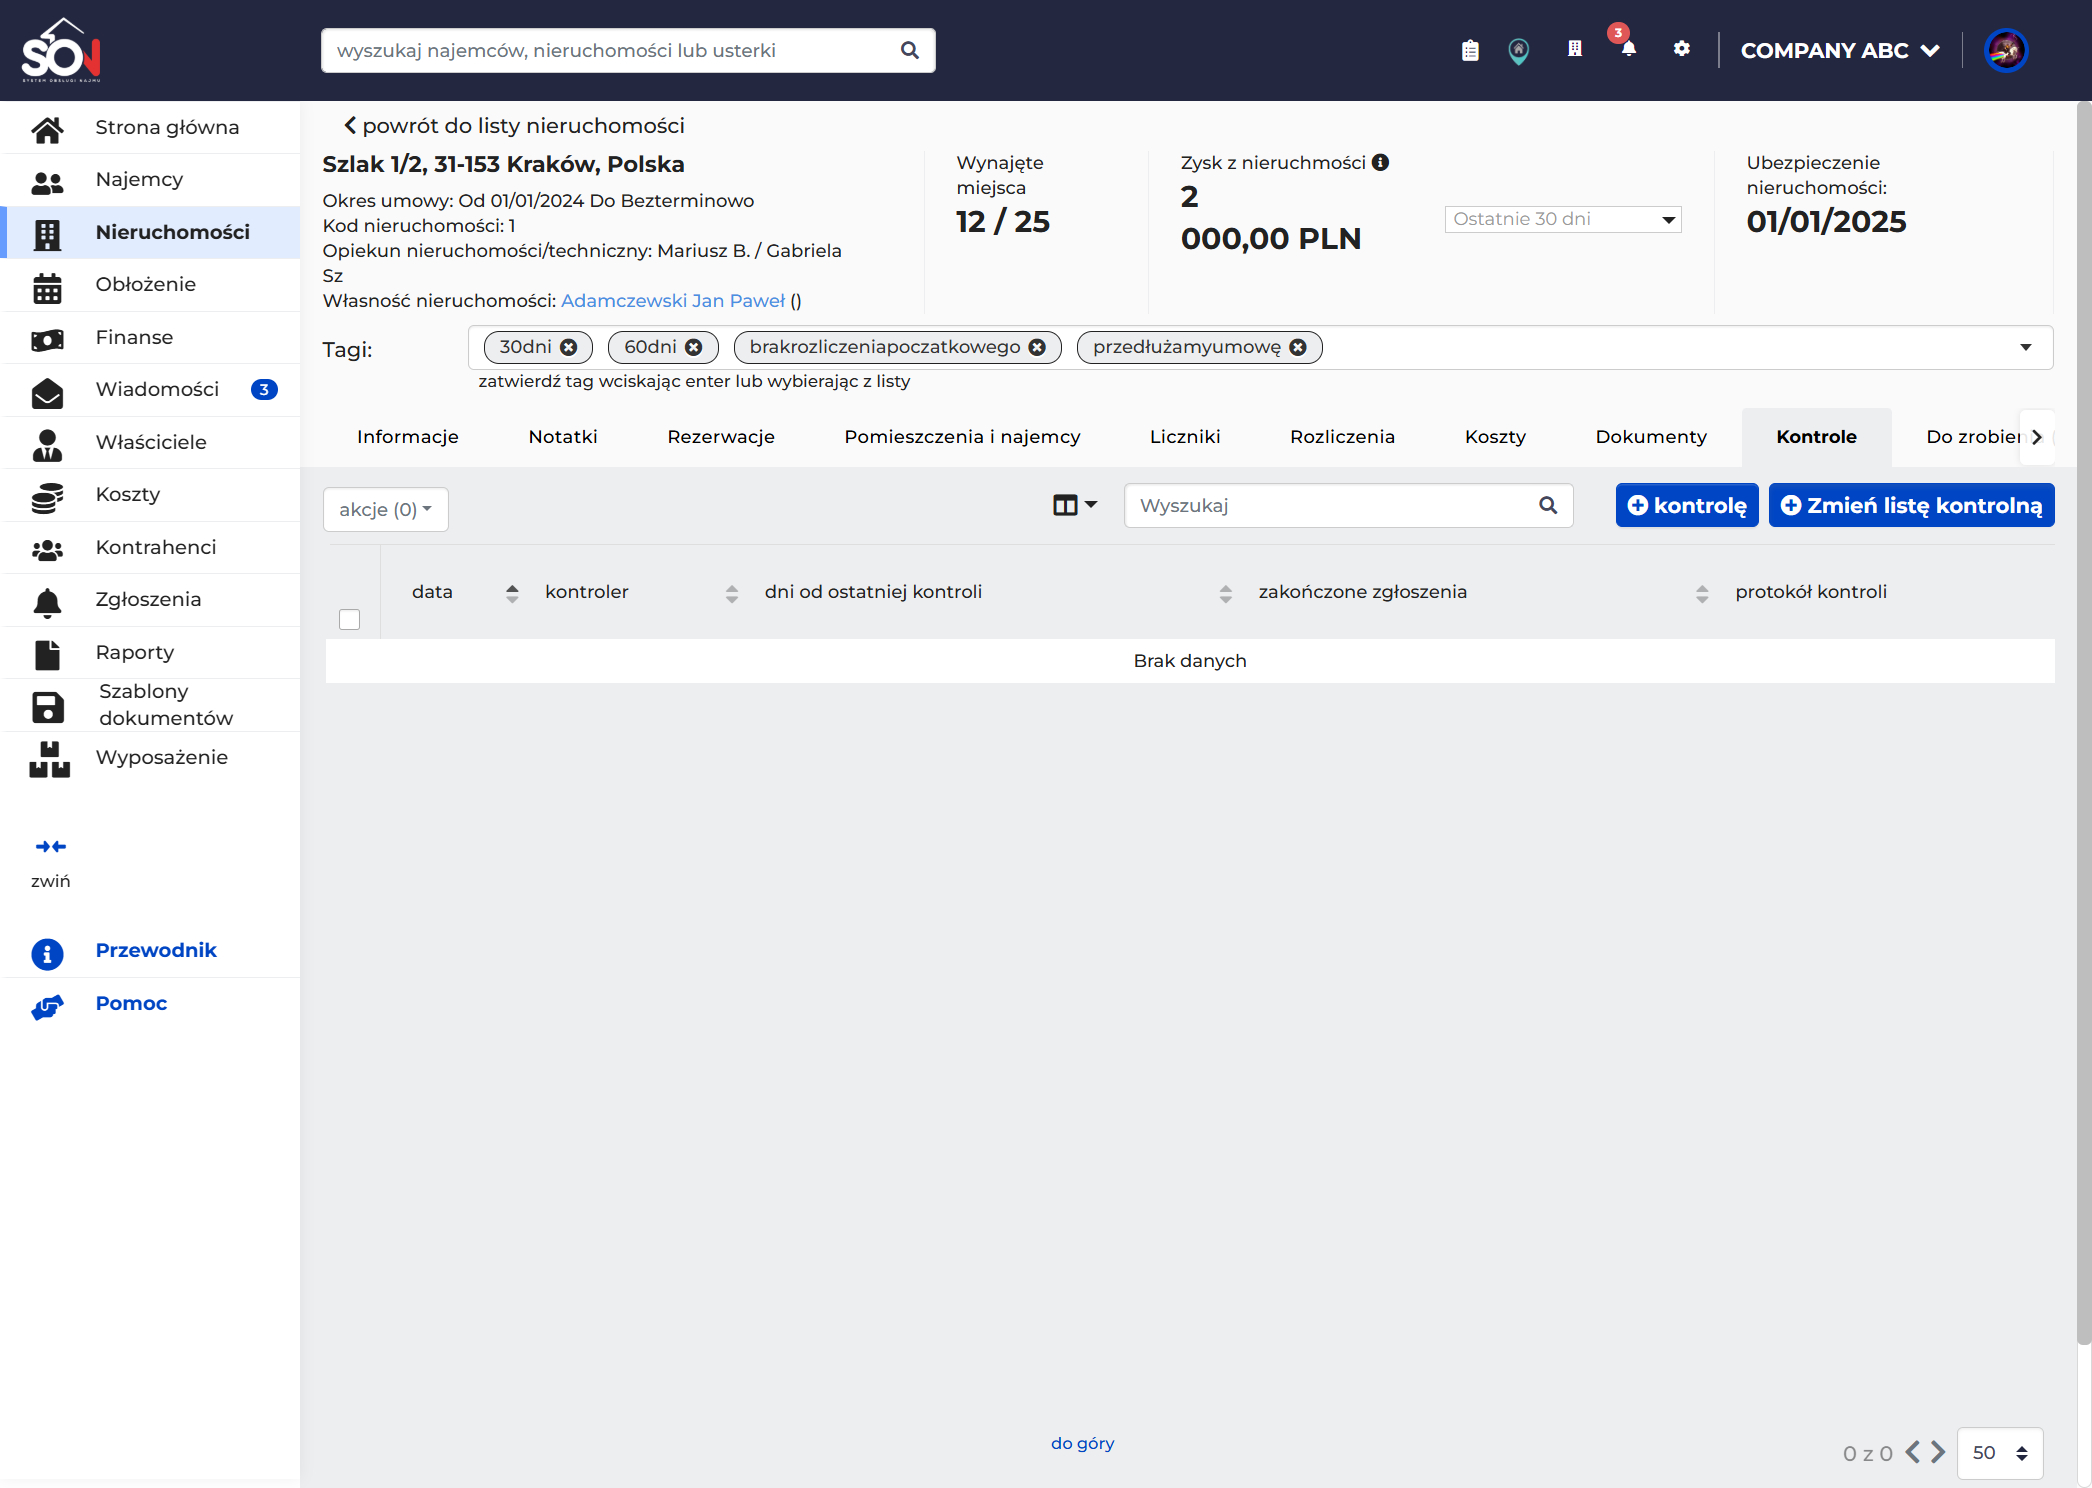
Task: Open column visibility selector dropdown
Action: coord(1075,505)
